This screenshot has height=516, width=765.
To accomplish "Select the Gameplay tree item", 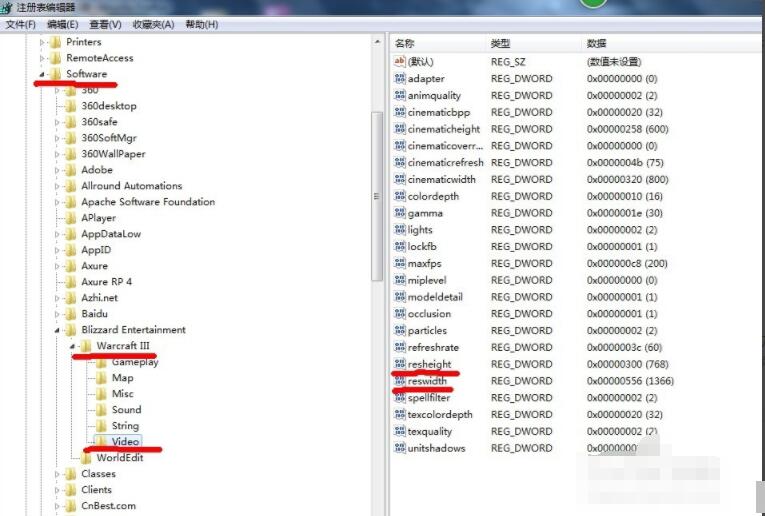I will [134, 362].
